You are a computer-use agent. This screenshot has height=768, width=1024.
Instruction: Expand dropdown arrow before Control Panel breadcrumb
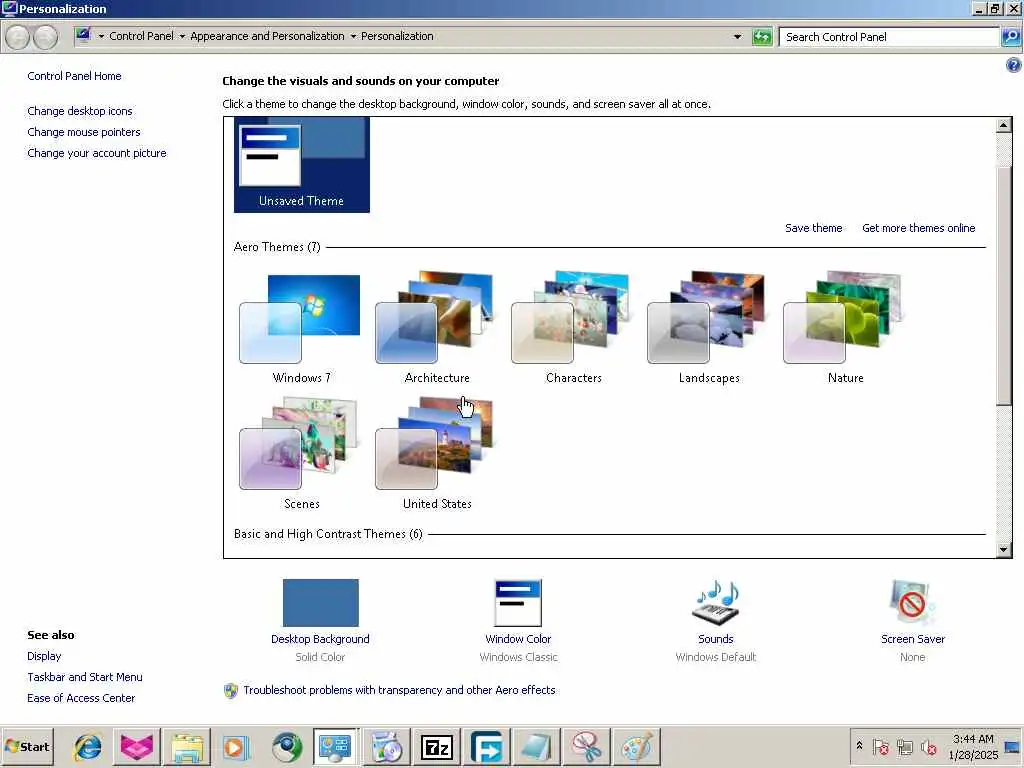coord(101,37)
